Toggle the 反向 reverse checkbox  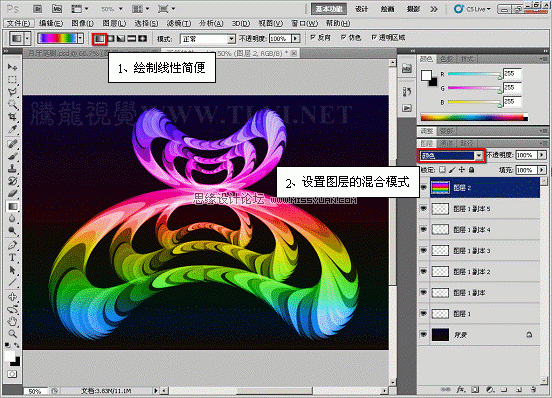point(313,37)
